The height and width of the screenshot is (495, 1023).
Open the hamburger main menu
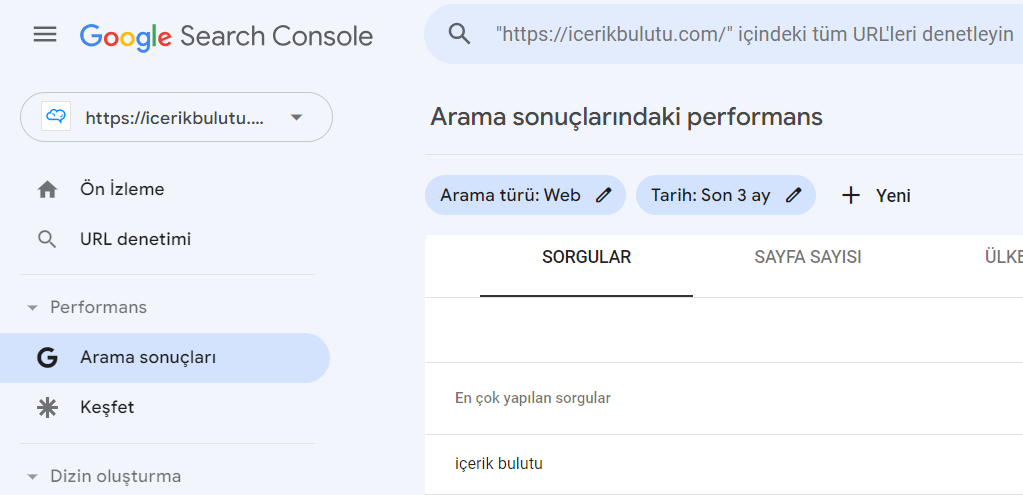coord(45,35)
